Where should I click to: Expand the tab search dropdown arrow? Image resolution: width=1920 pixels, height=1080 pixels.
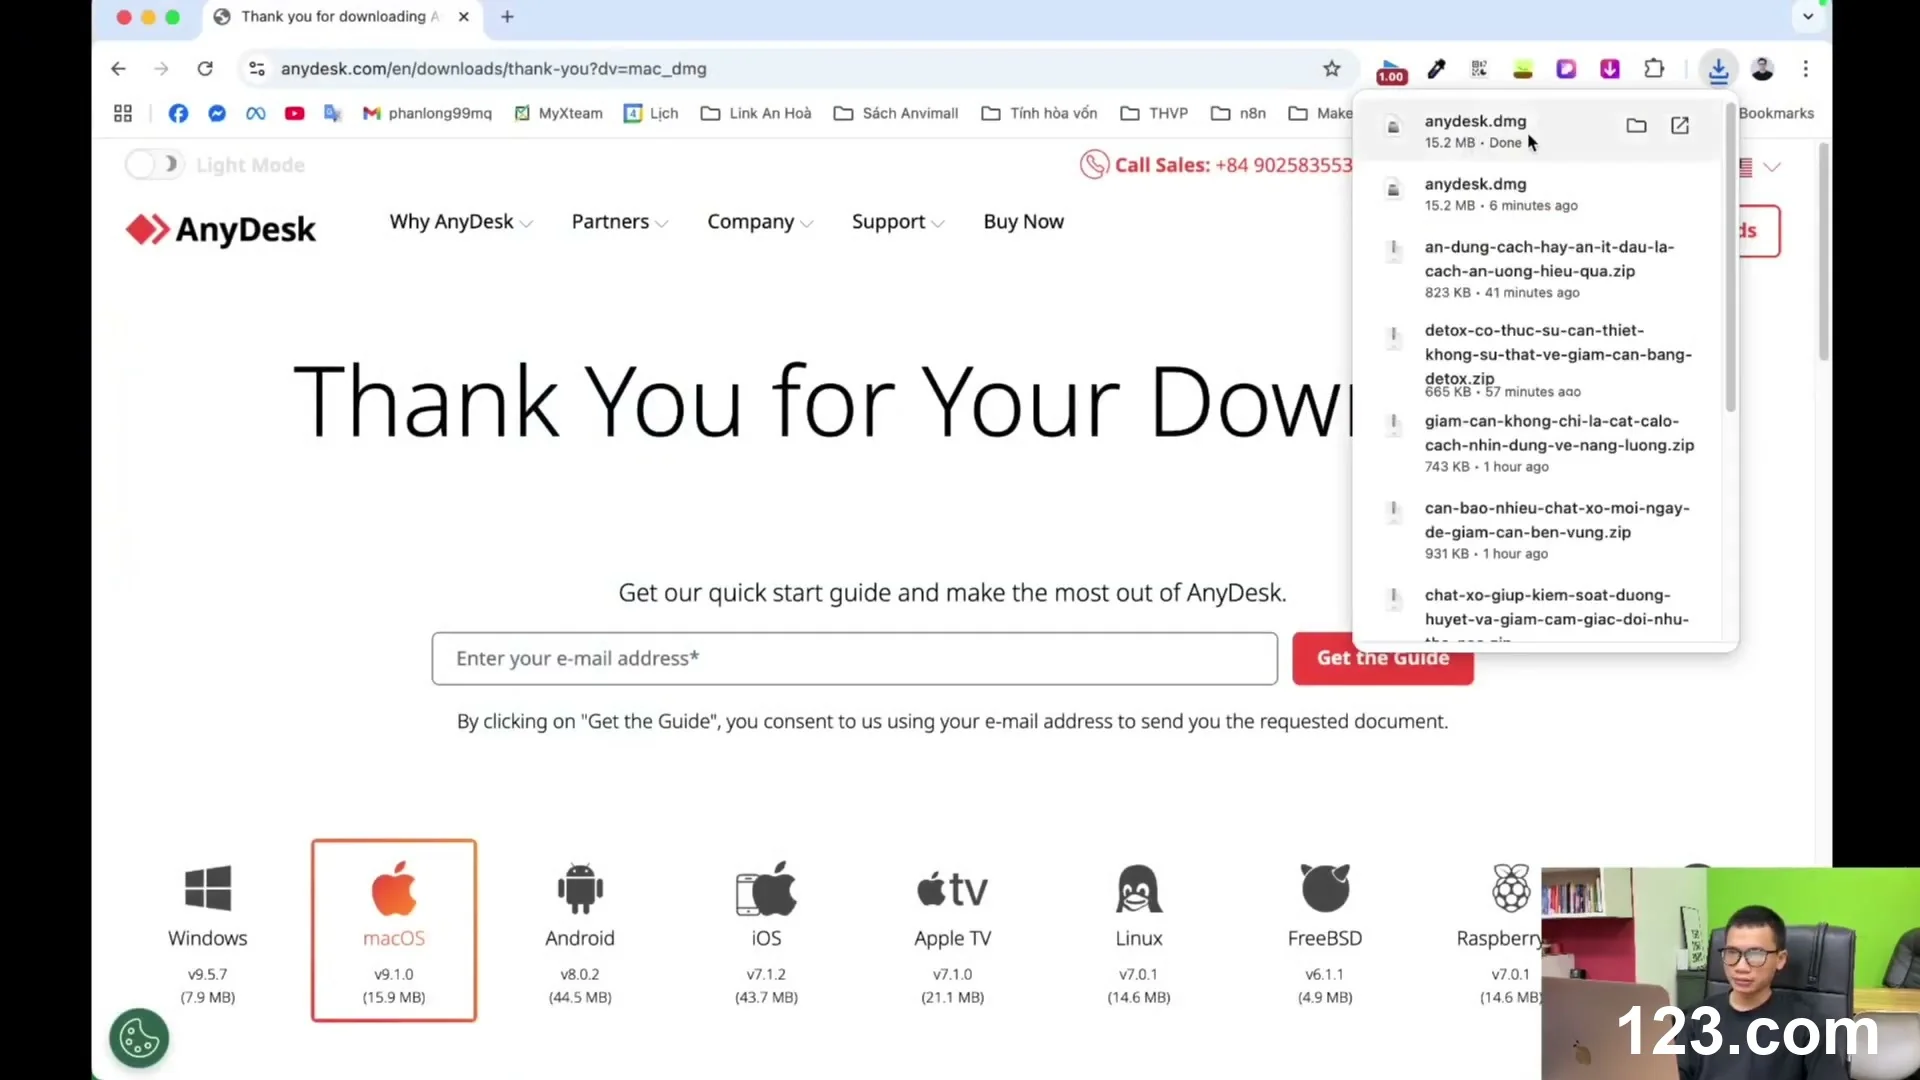[x=1808, y=17]
